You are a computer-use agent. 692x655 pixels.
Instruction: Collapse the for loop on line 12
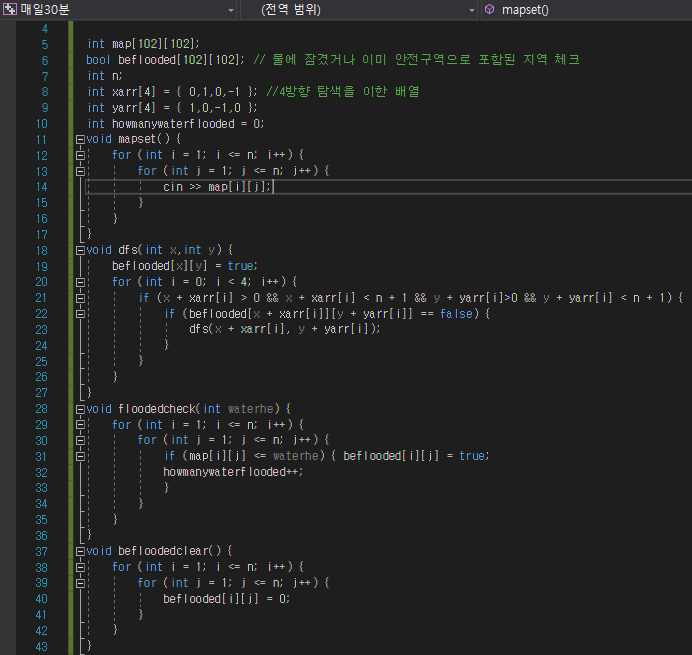[x=80, y=155]
